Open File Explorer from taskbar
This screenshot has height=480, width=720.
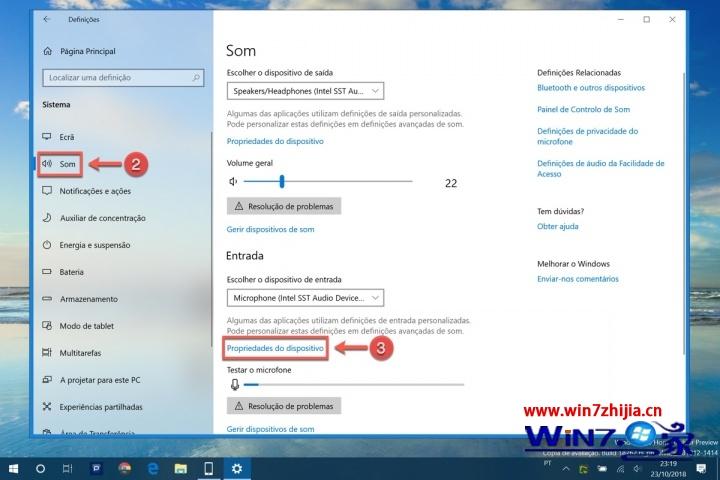click(180, 469)
